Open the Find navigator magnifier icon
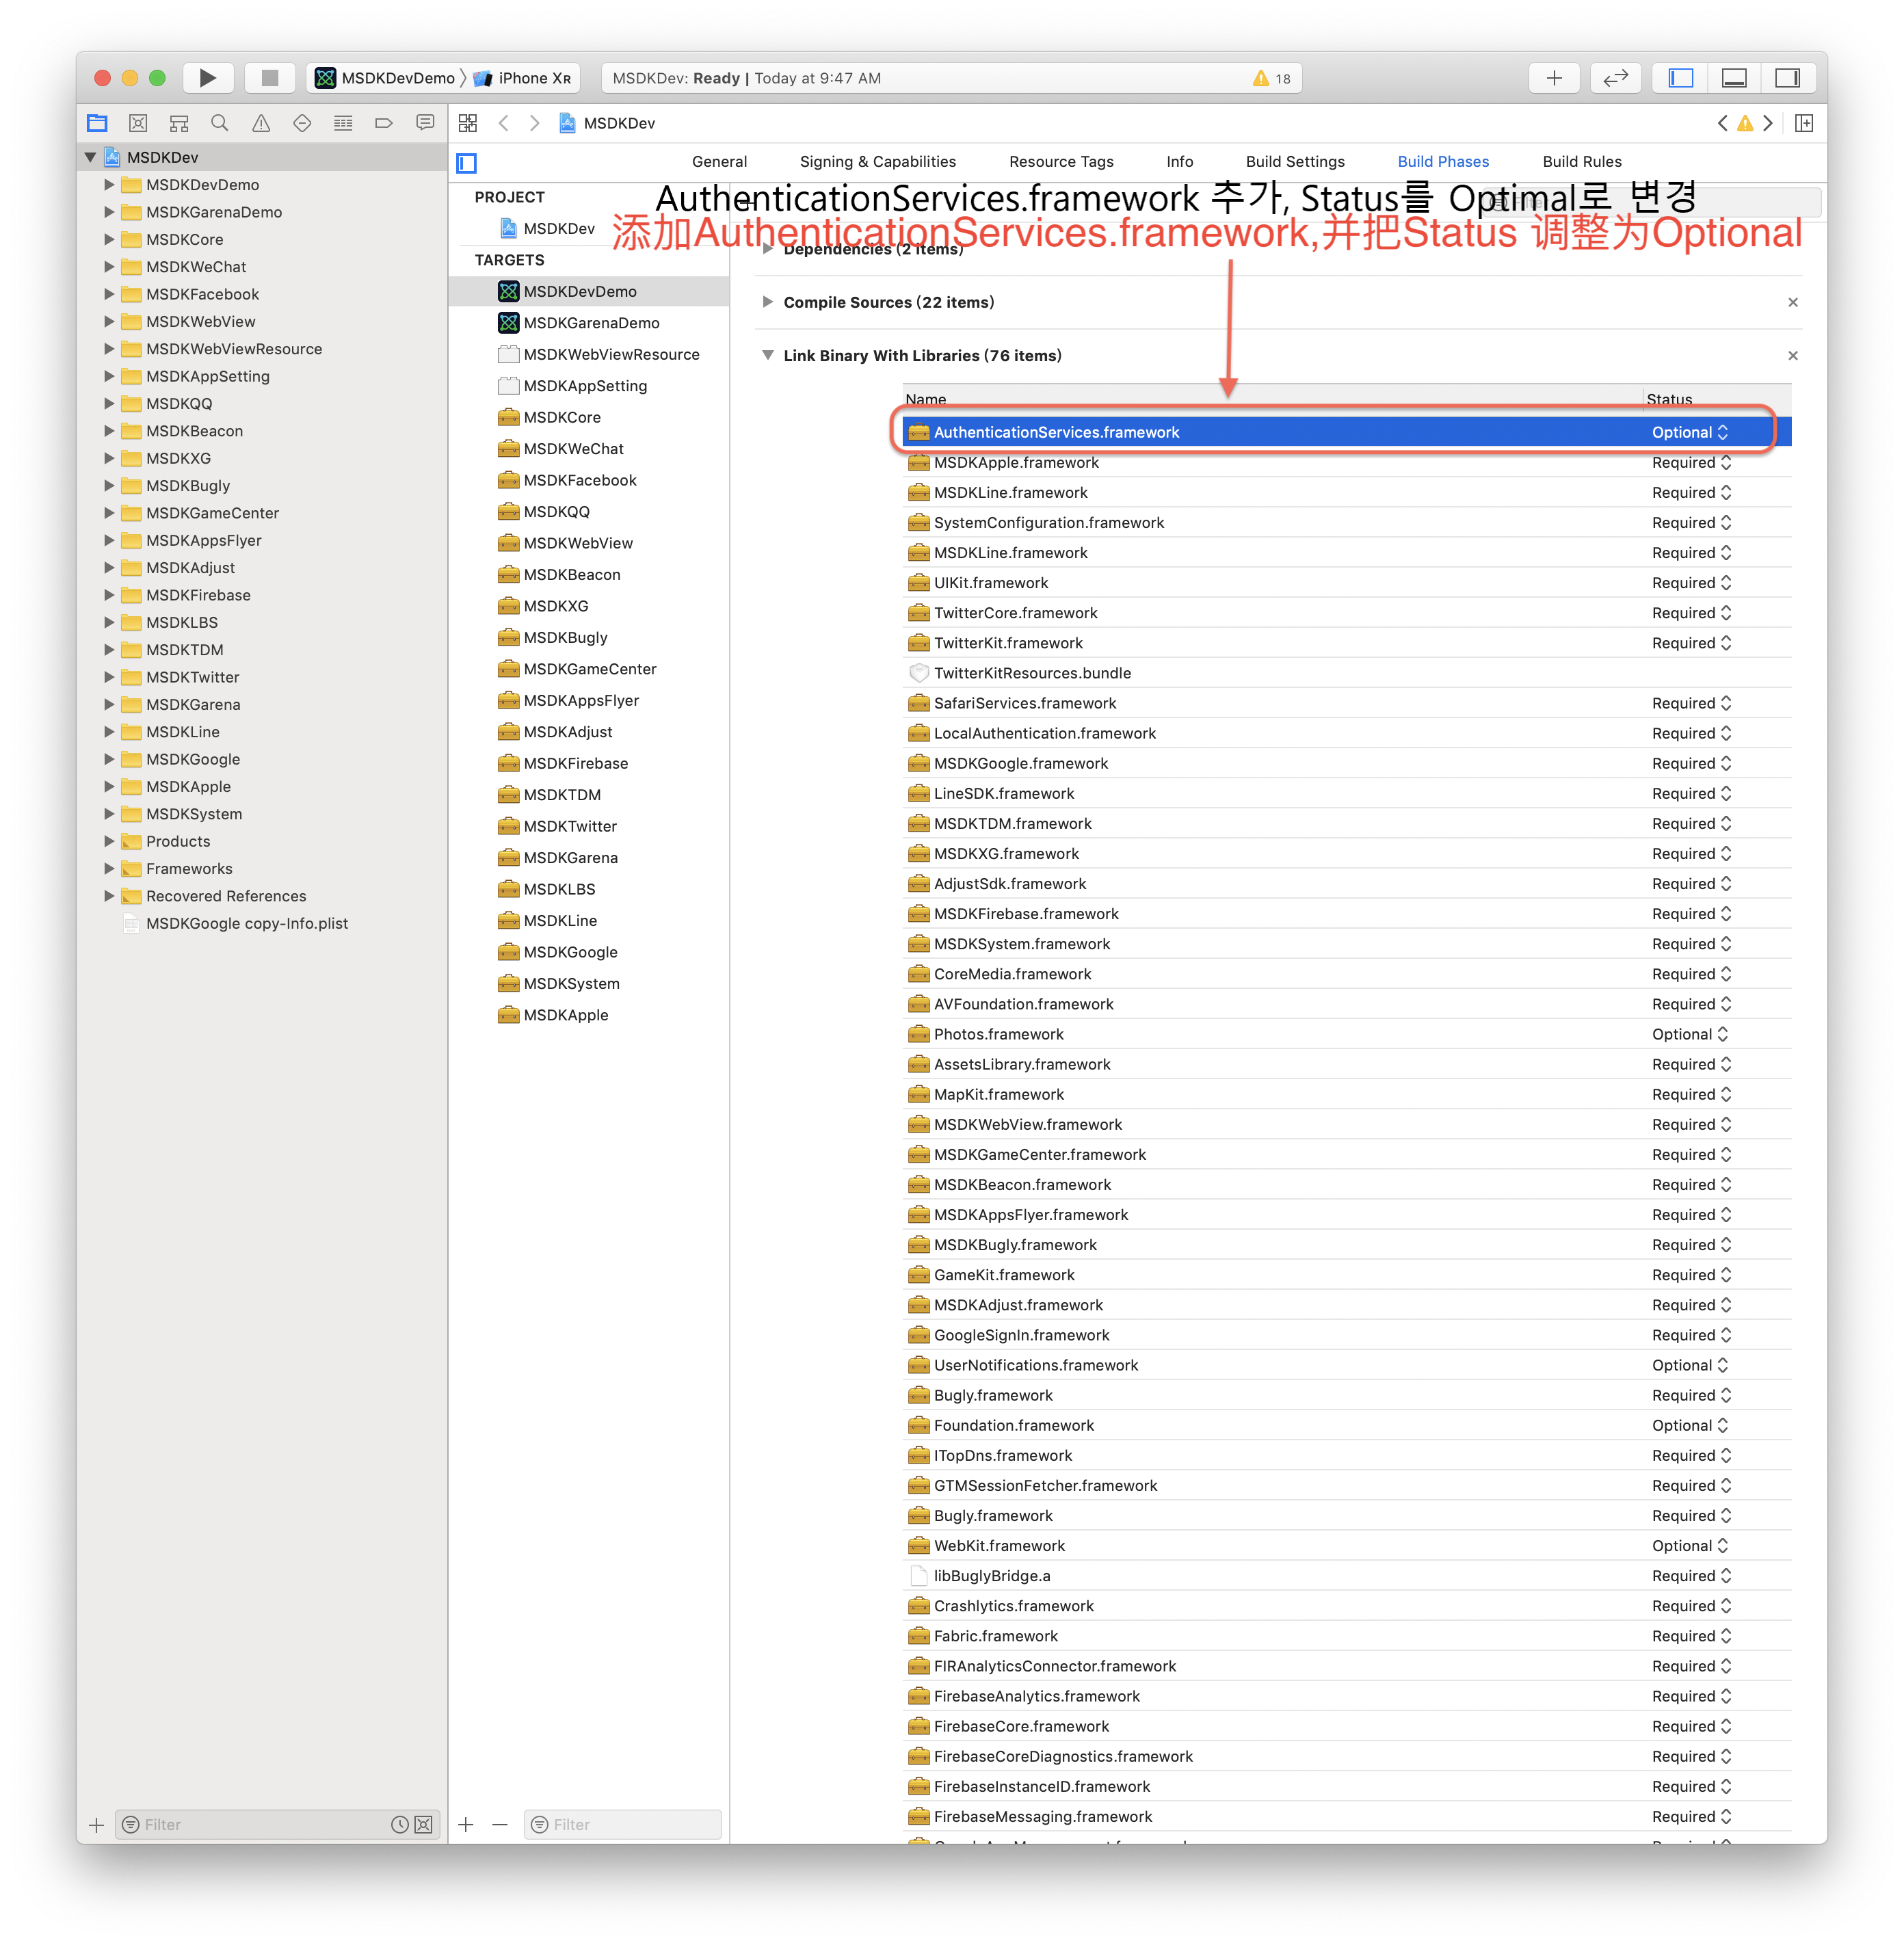The width and height of the screenshot is (1904, 1945). tap(220, 123)
